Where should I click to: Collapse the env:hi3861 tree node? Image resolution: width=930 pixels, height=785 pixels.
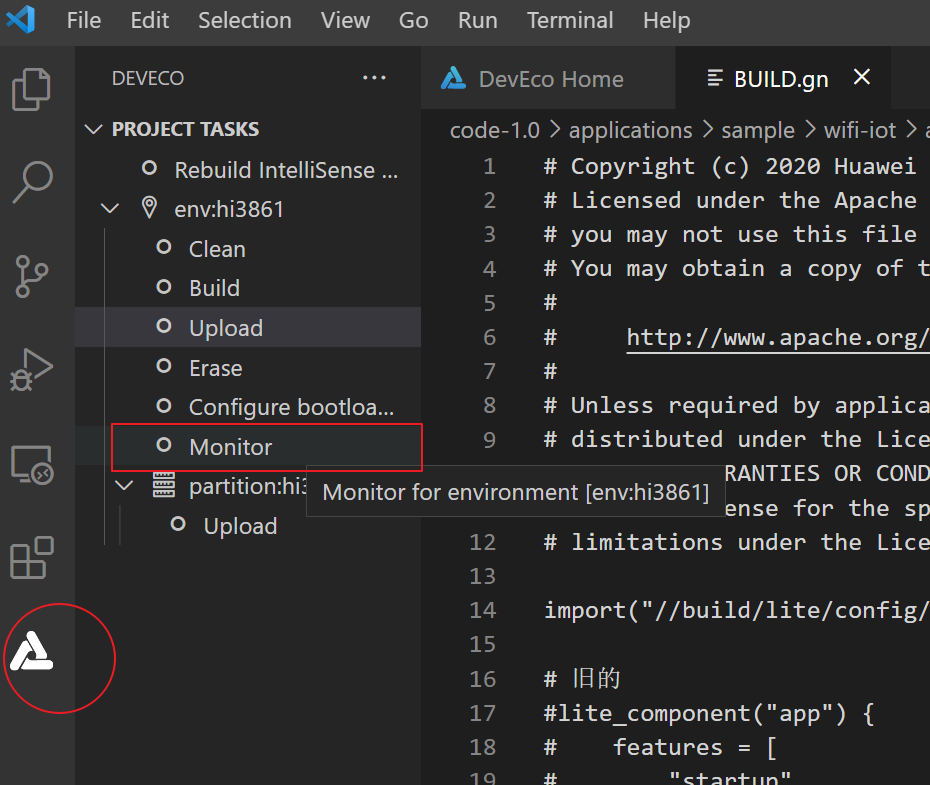point(109,209)
